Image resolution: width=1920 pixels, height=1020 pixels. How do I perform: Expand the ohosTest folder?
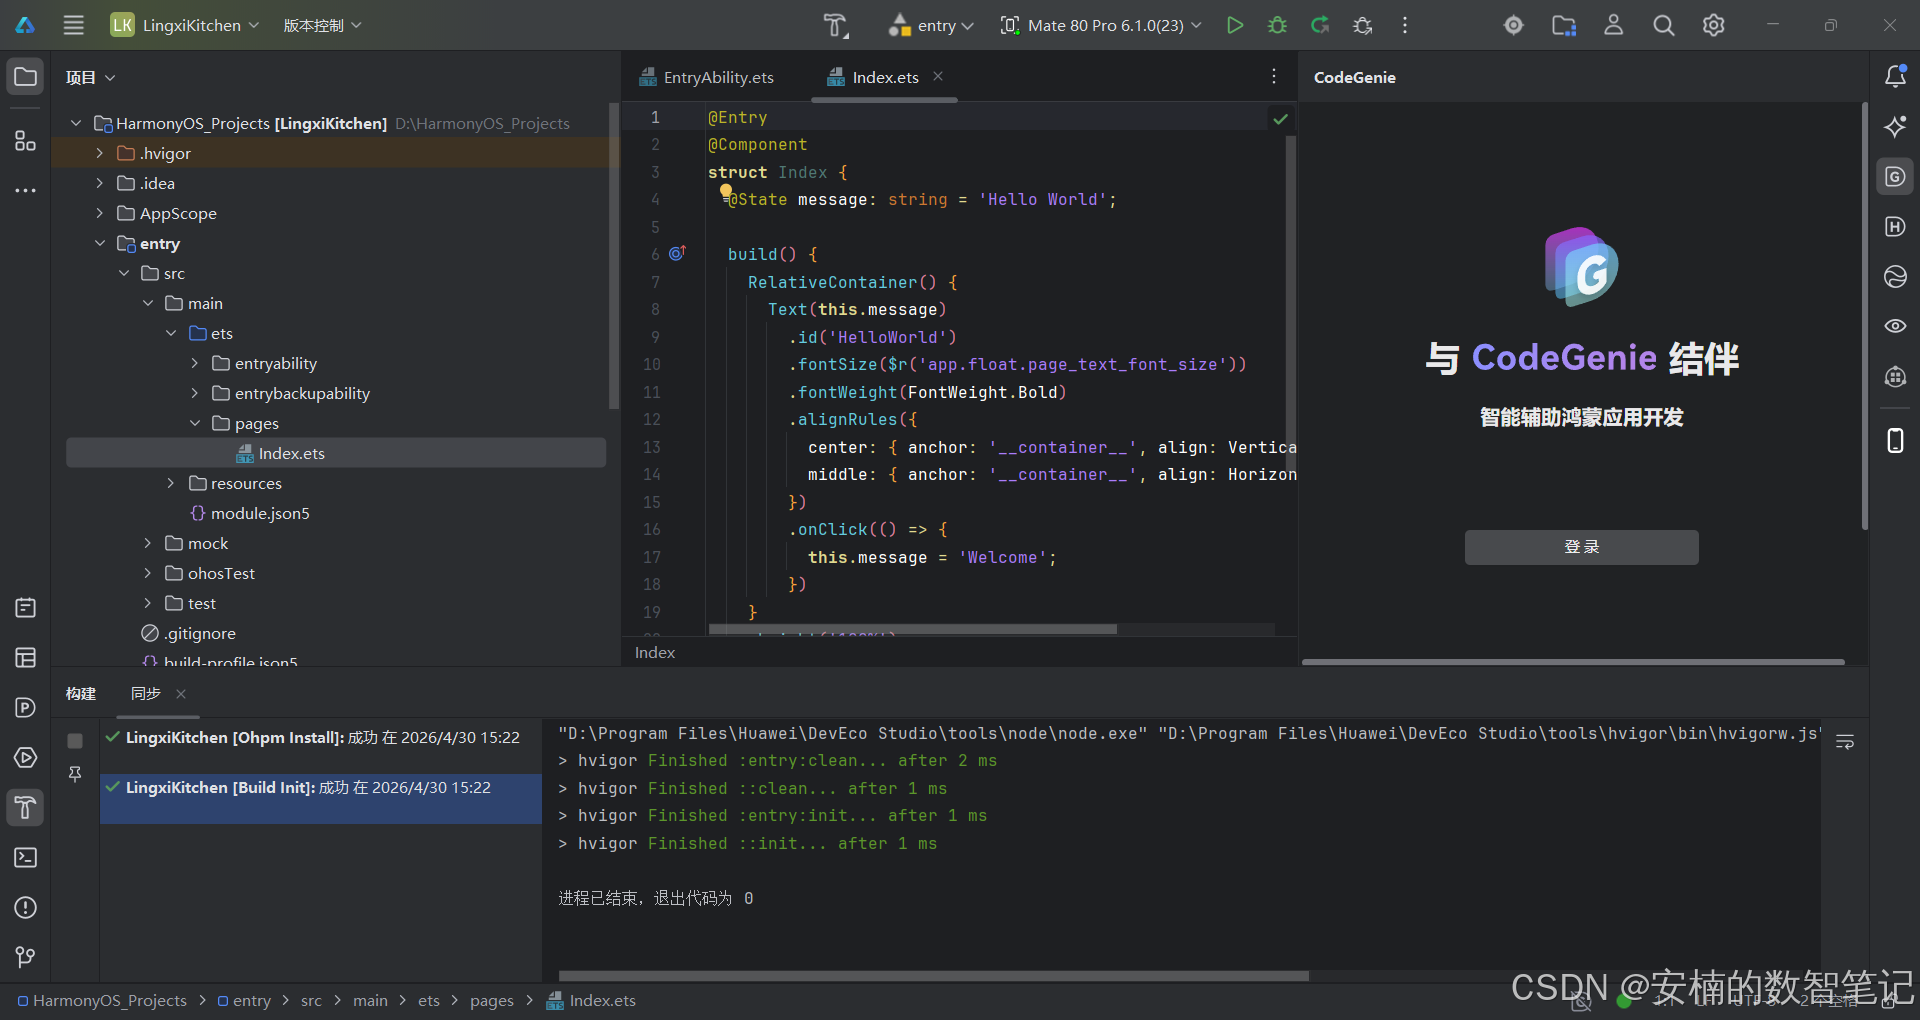[x=147, y=573]
